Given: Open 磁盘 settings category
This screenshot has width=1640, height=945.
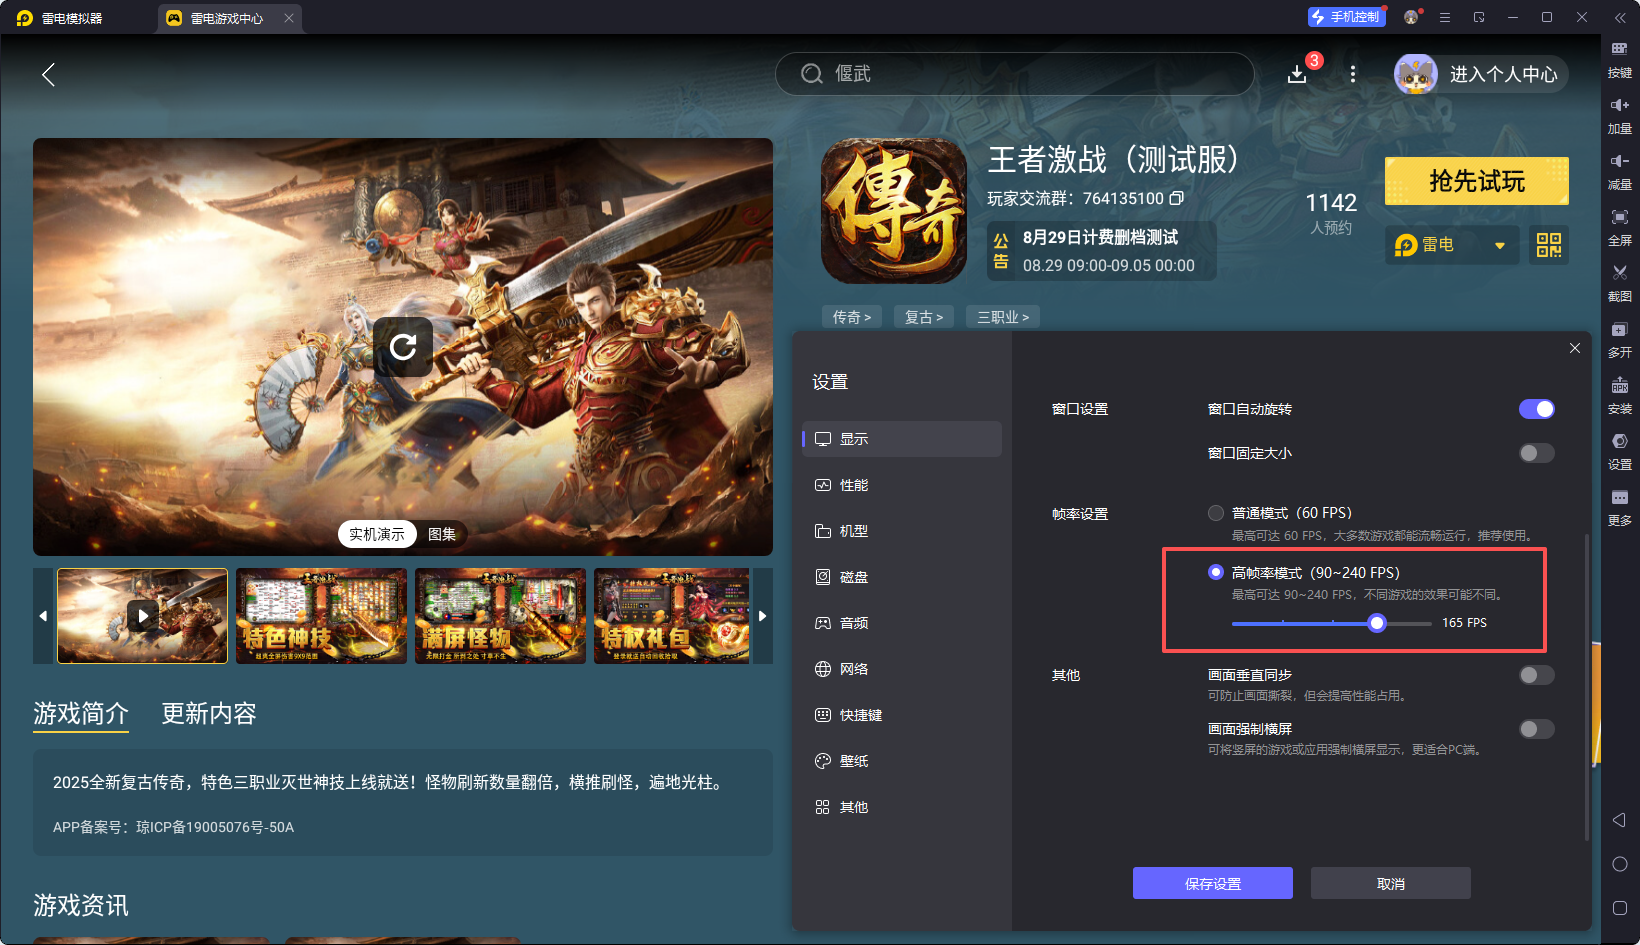Looking at the screenshot, I should 902,577.
